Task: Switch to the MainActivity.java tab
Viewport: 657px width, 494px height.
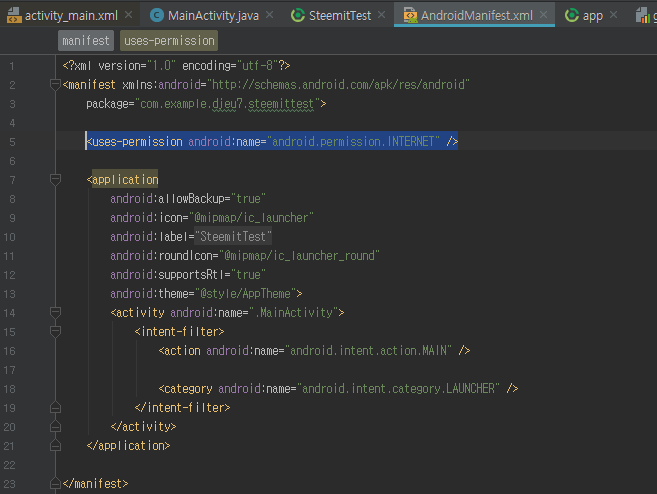Action: (x=211, y=16)
